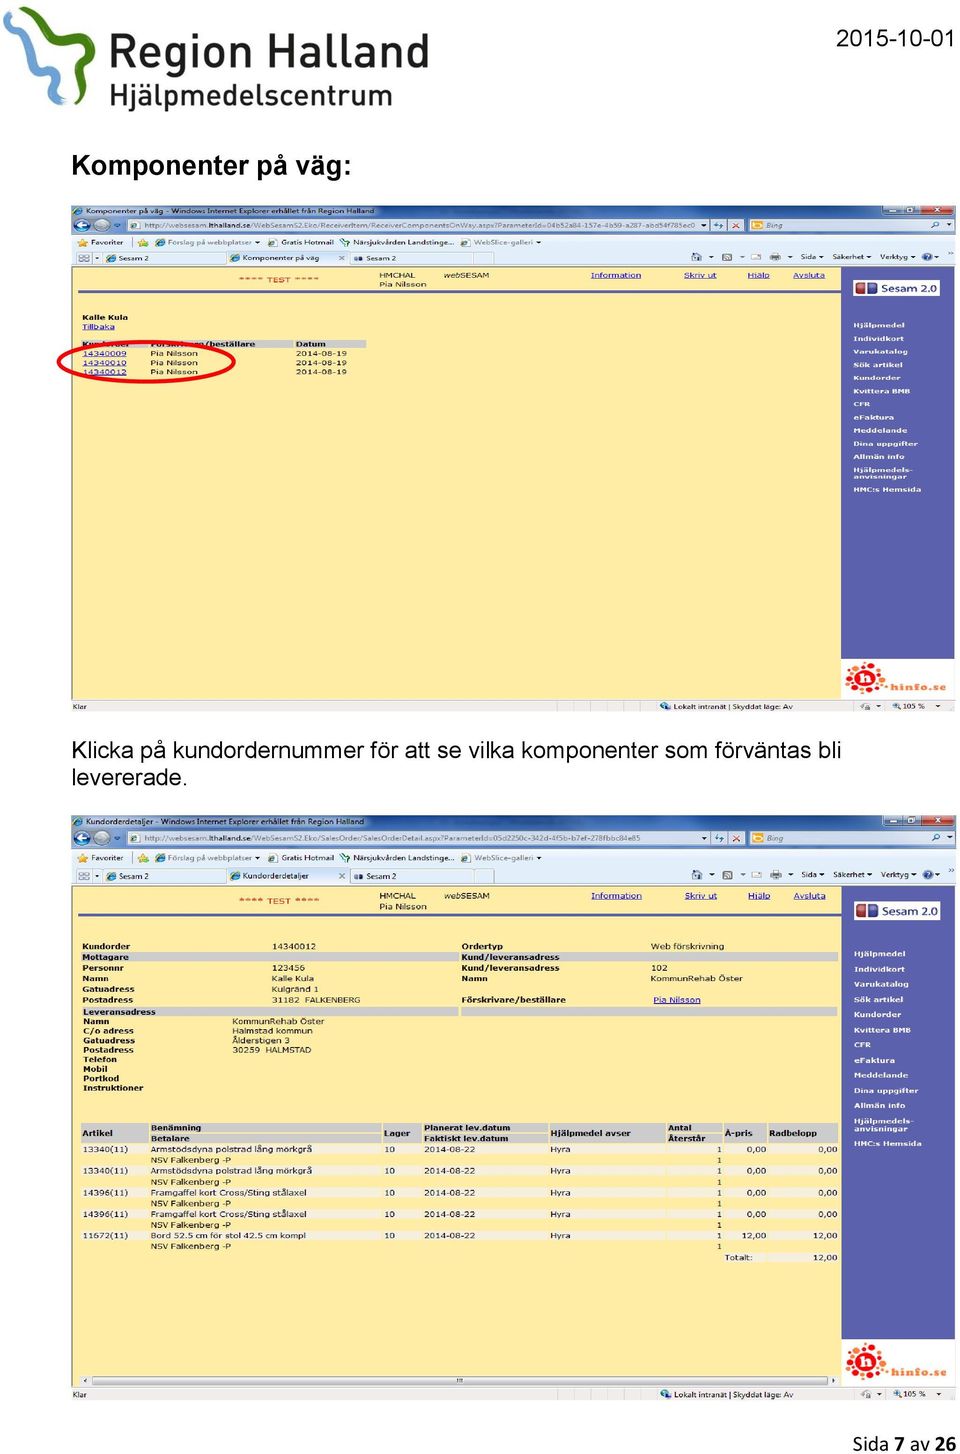Viewport: 960px width, 1454px height.
Task: Click Skriv ut in the Komponenter på väg window
Action: click(x=700, y=275)
